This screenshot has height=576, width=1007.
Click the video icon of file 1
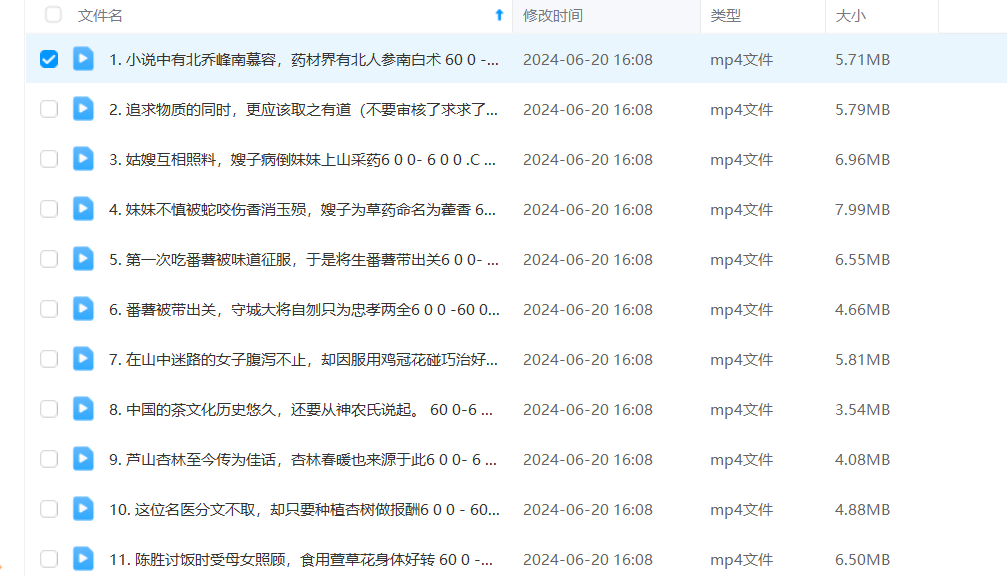pyautogui.click(x=83, y=59)
